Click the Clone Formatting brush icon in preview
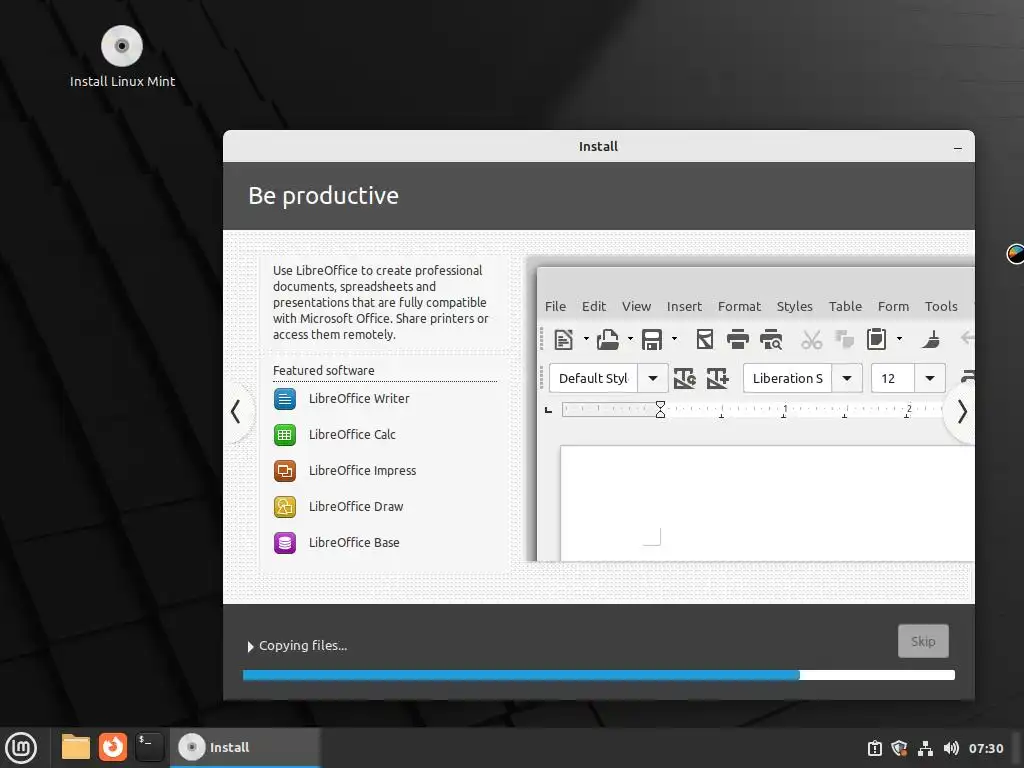Image resolution: width=1024 pixels, height=768 pixels. [931, 340]
